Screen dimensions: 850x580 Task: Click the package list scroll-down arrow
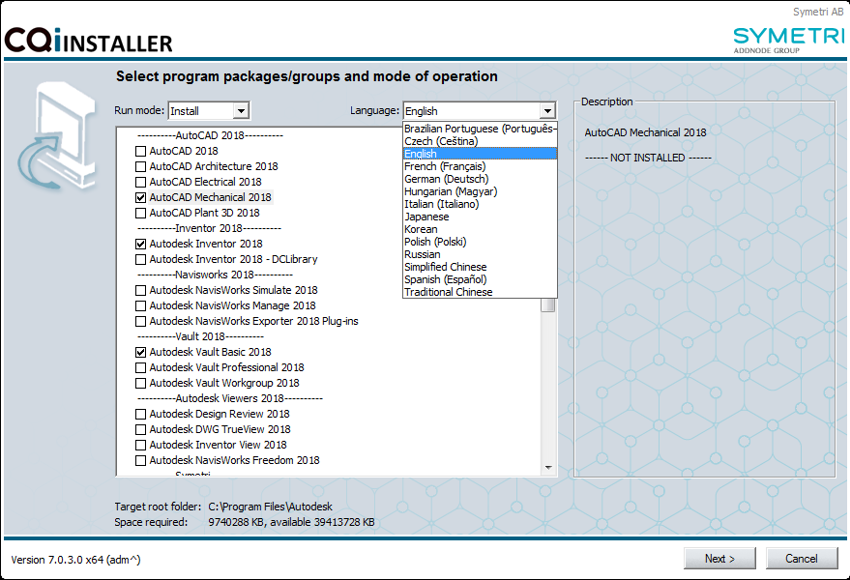[x=549, y=467]
